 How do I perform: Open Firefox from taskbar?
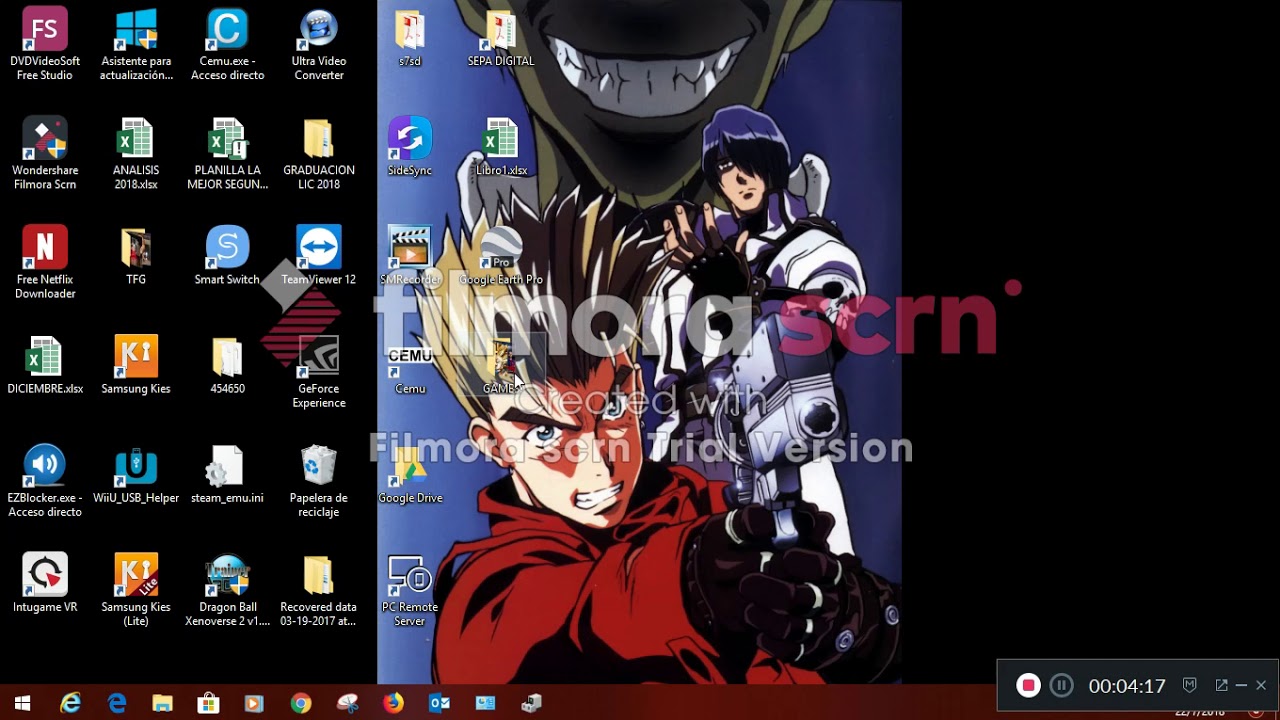click(393, 703)
